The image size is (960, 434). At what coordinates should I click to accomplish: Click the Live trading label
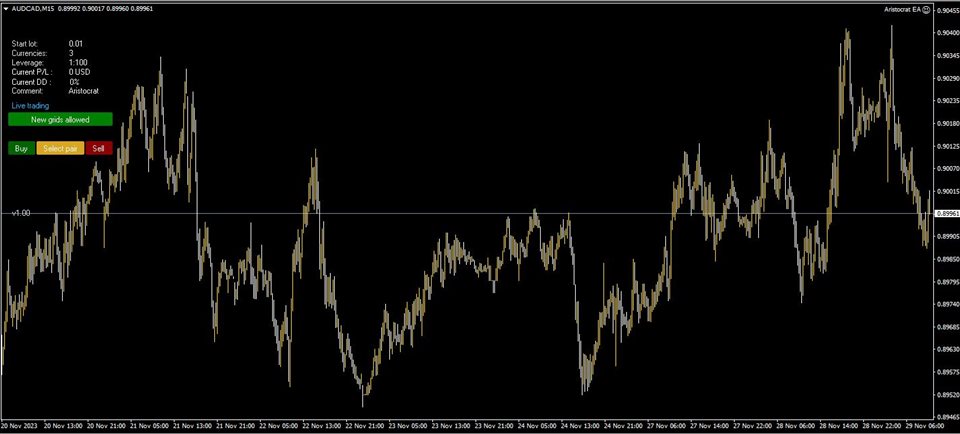click(x=30, y=105)
